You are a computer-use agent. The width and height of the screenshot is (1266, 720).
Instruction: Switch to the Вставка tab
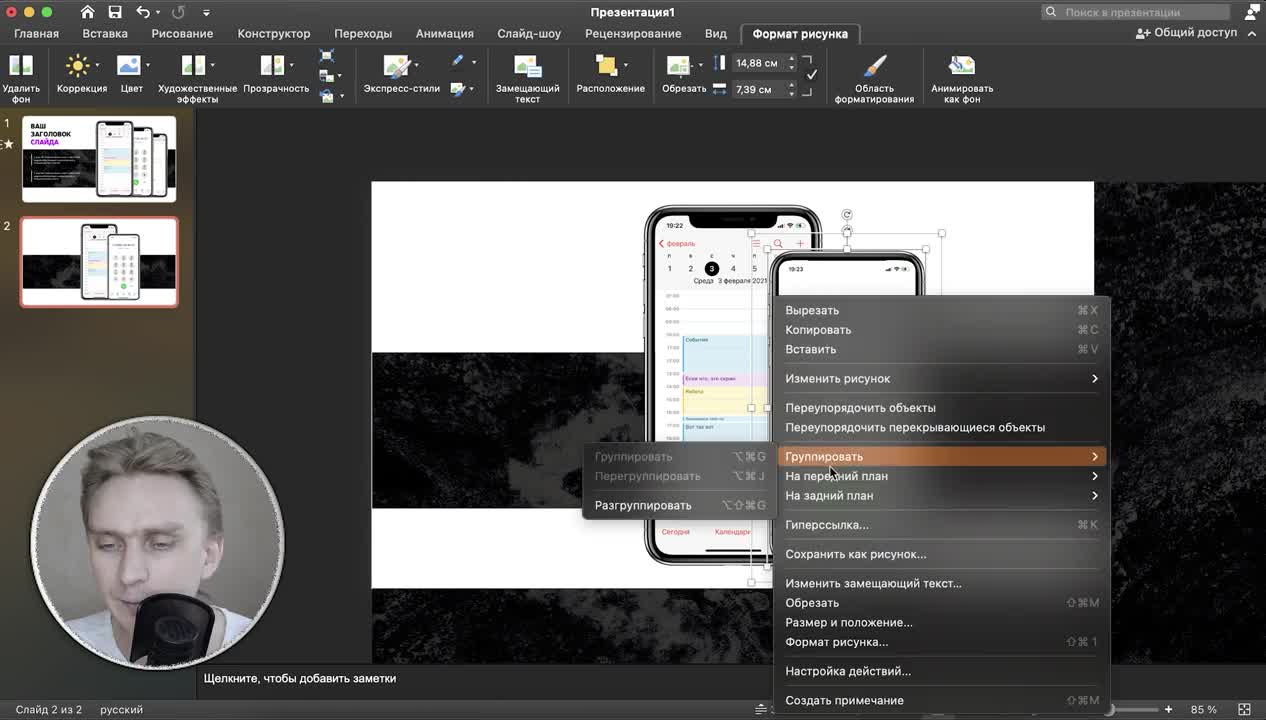(105, 33)
